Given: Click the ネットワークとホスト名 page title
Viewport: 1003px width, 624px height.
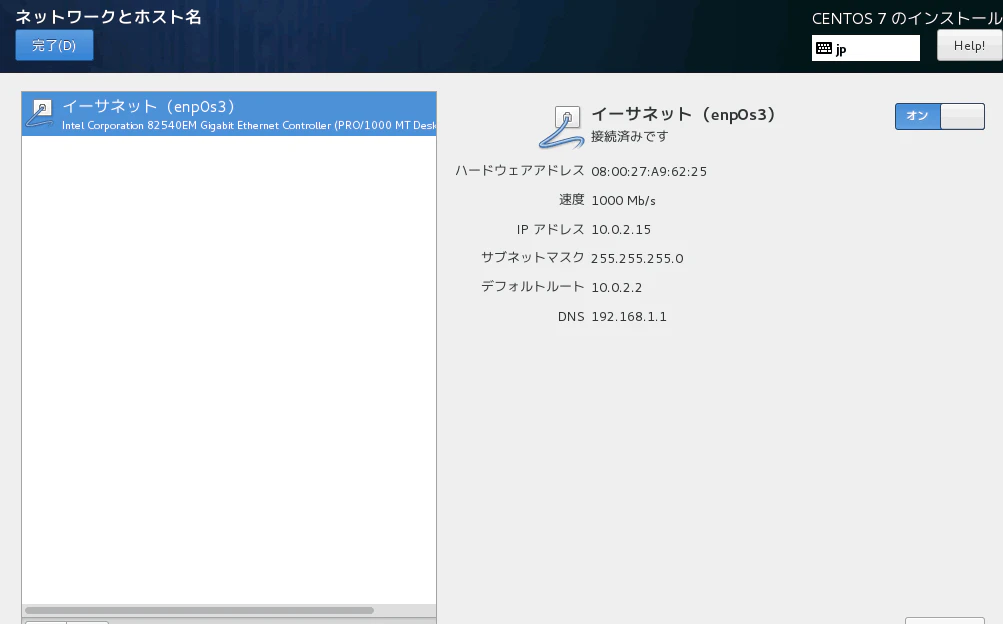Looking at the screenshot, I should tap(108, 17).
